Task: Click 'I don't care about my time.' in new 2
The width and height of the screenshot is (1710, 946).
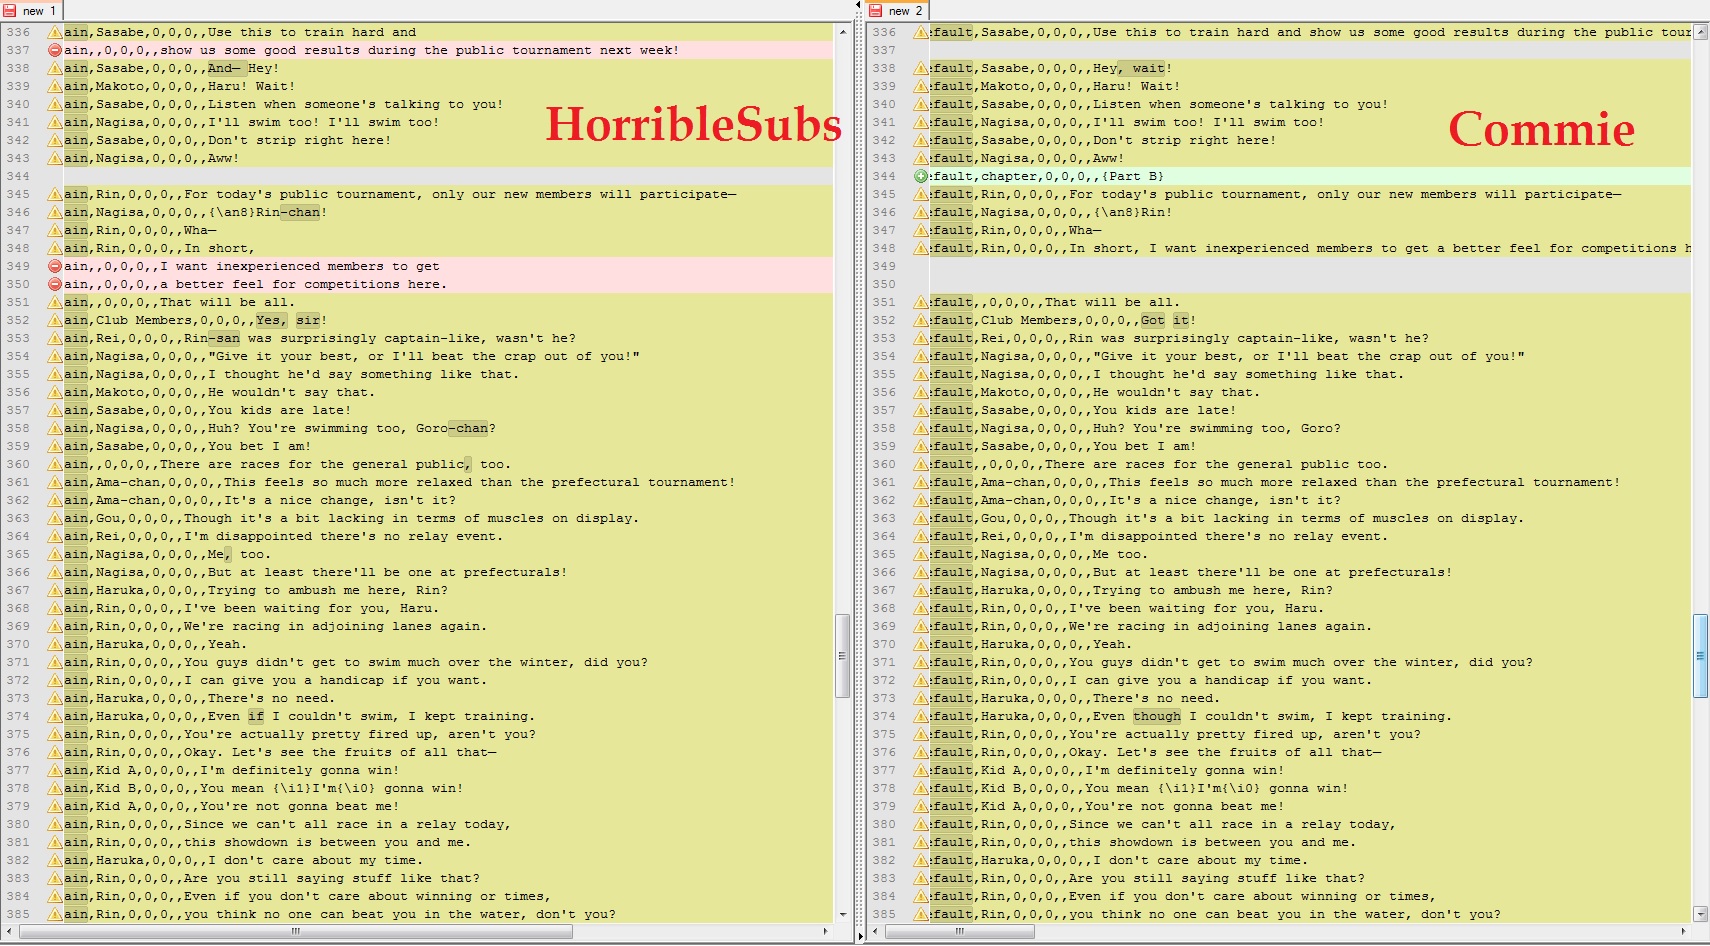Action: pos(1199,860)
